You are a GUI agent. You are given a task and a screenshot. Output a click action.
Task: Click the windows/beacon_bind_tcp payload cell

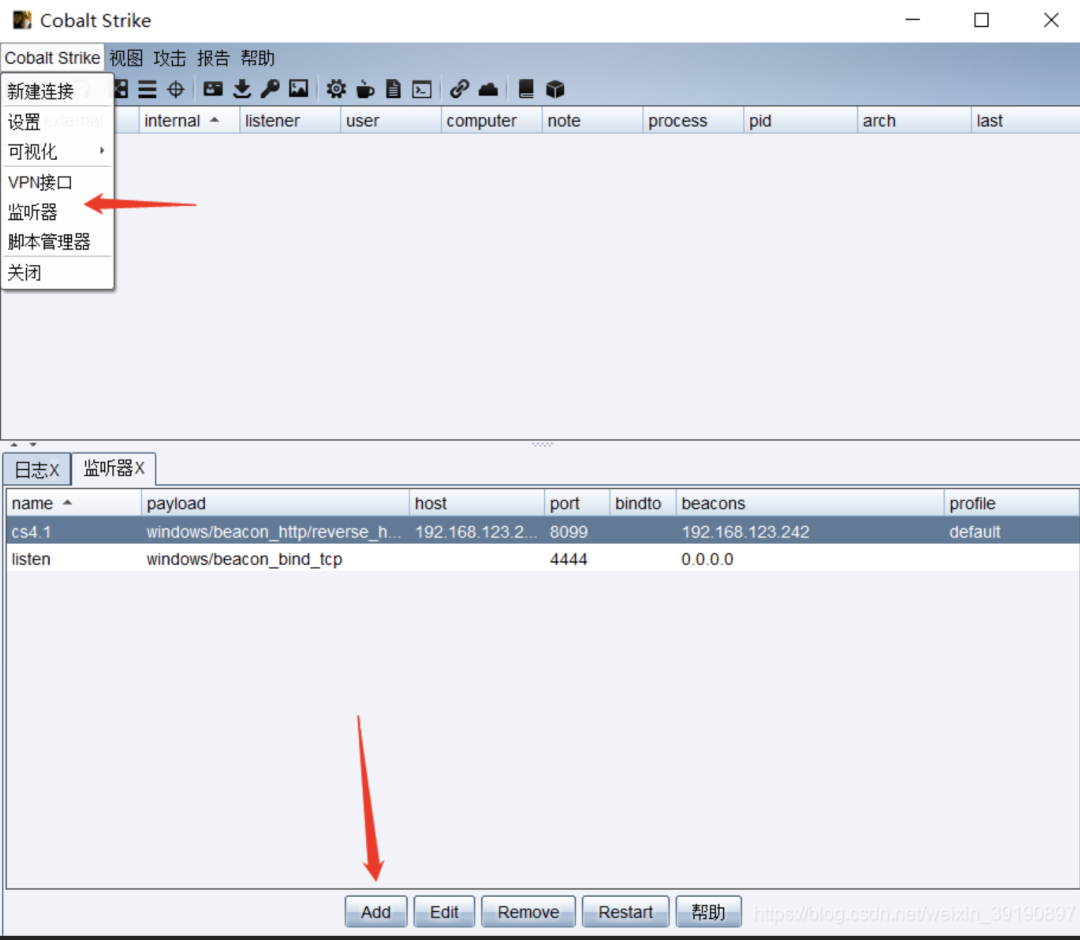275,559
